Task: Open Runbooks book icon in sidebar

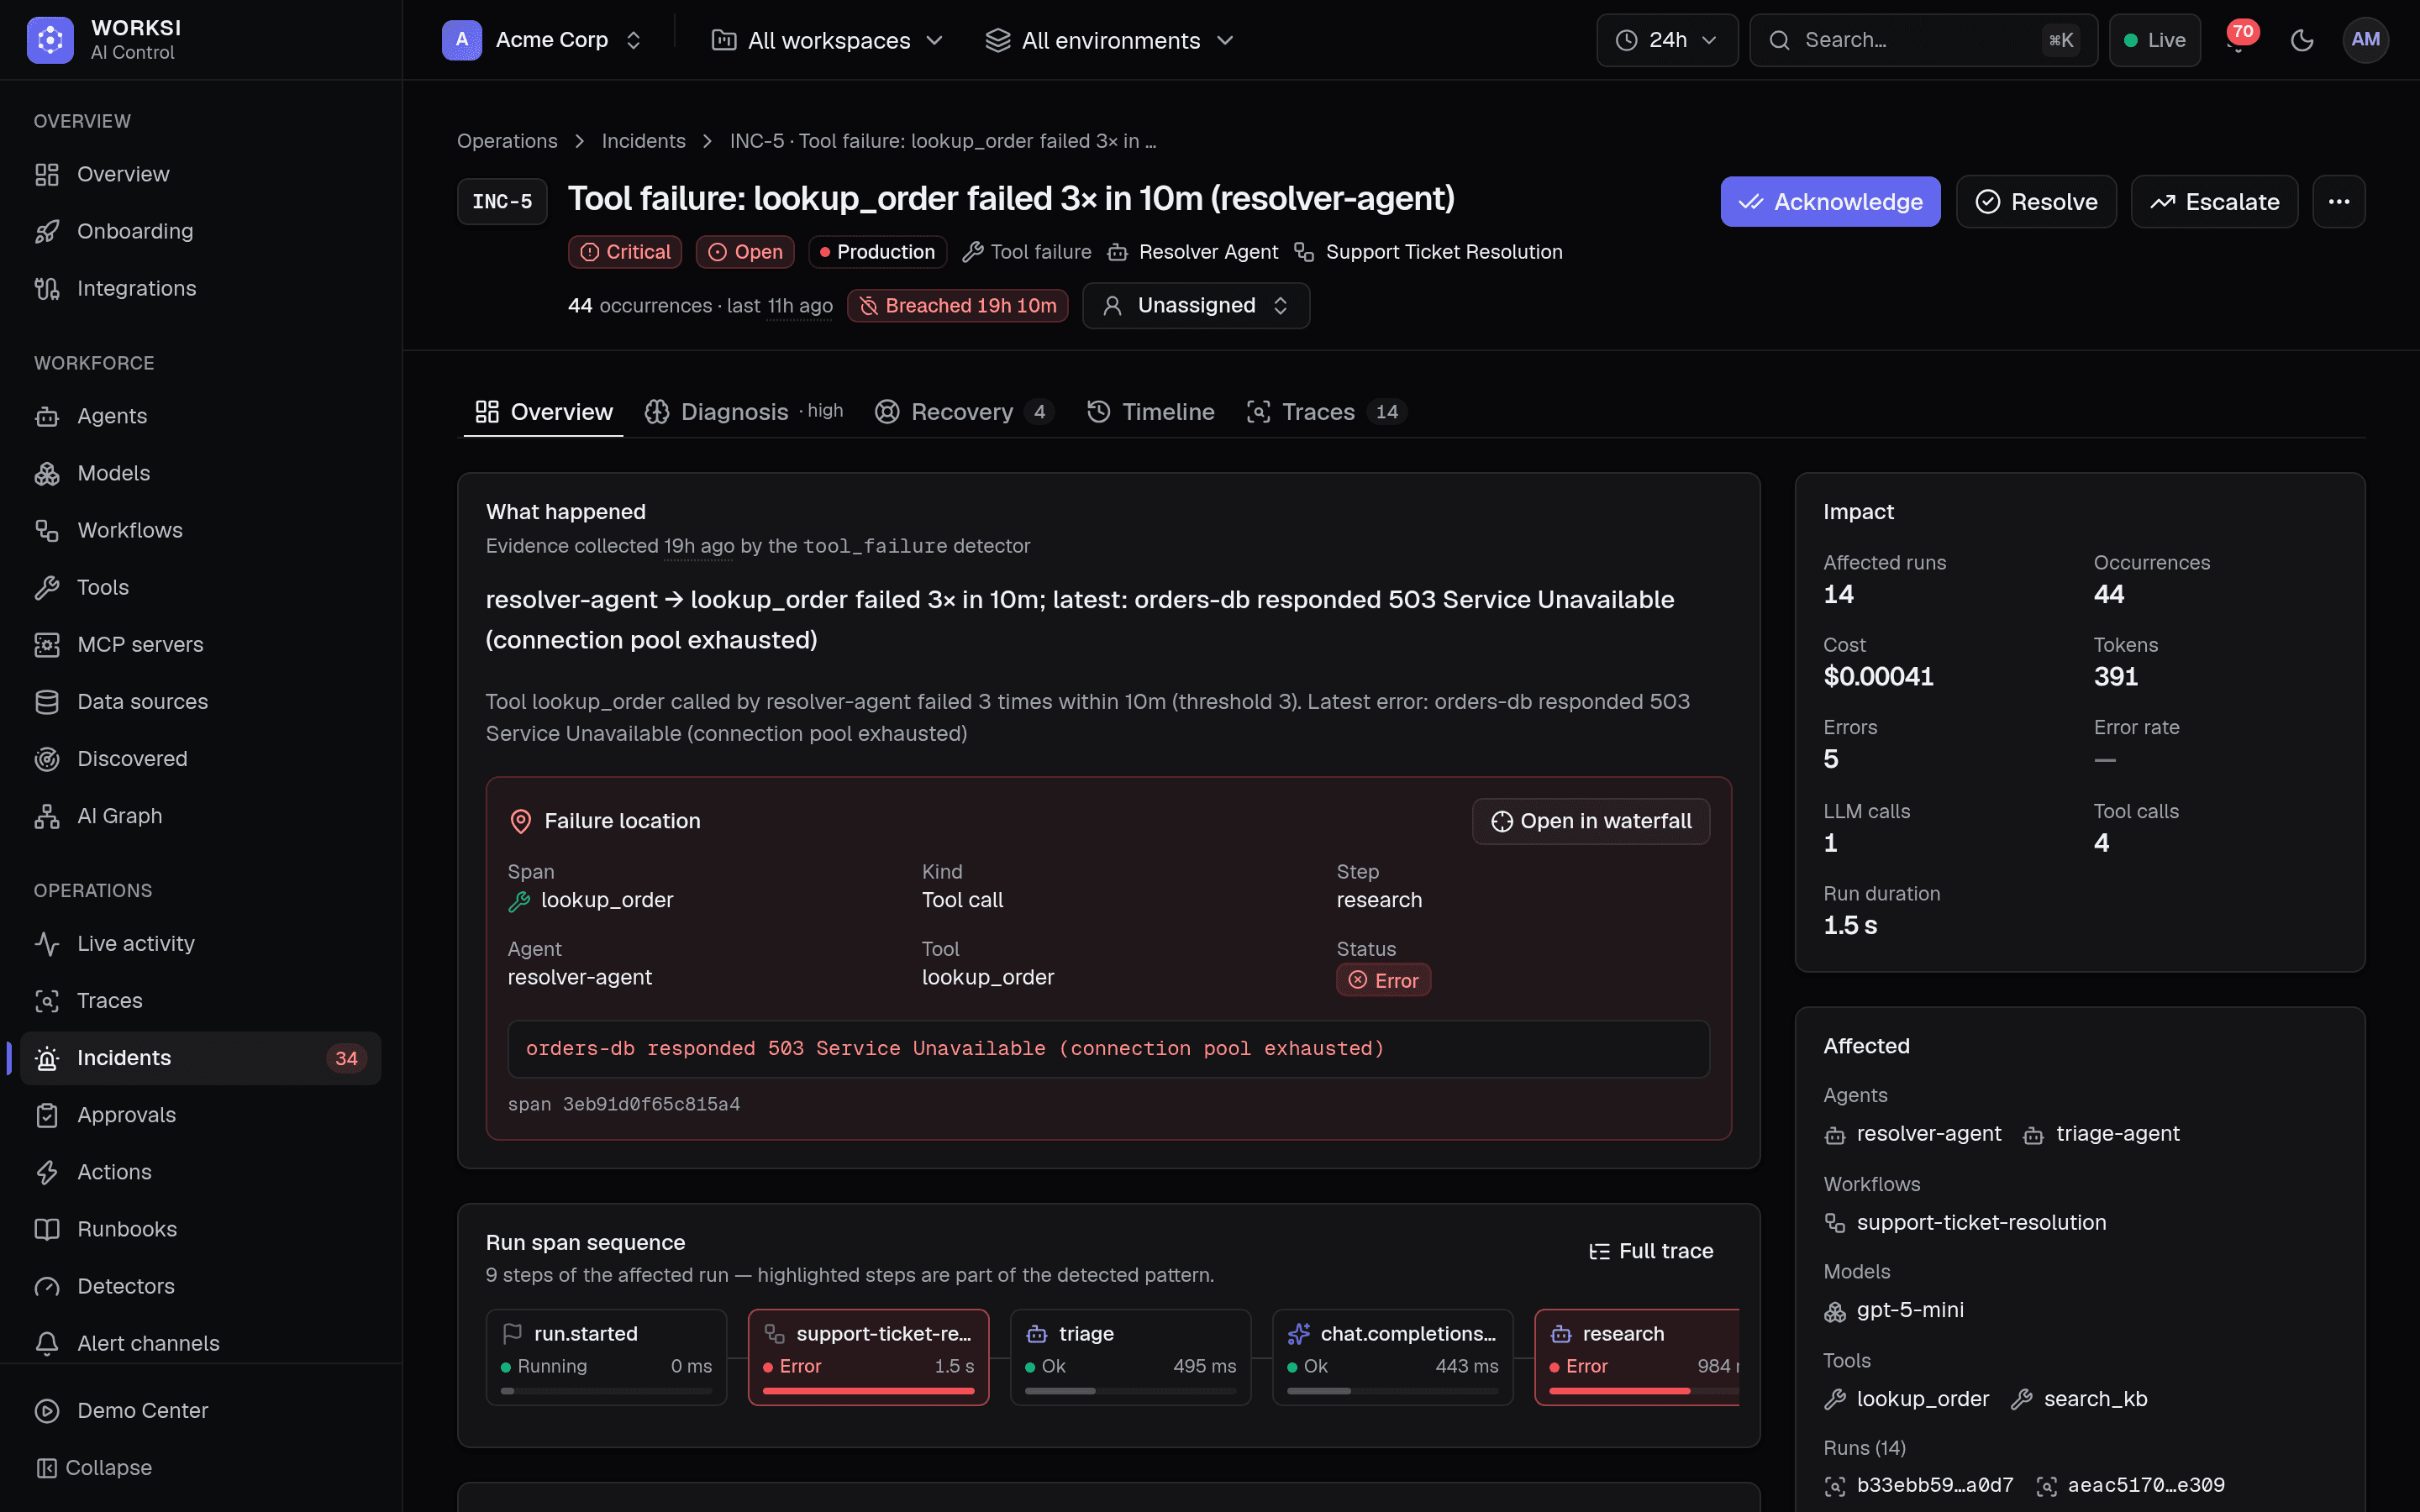Action: pyautogui.click(x=47, y=1229)
